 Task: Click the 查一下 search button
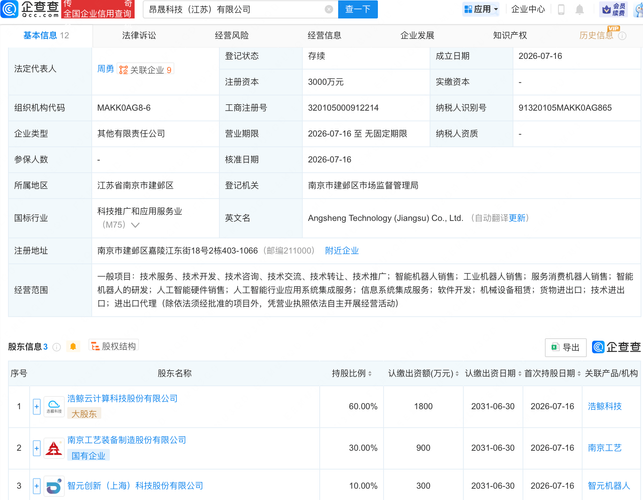coord(358,9)
